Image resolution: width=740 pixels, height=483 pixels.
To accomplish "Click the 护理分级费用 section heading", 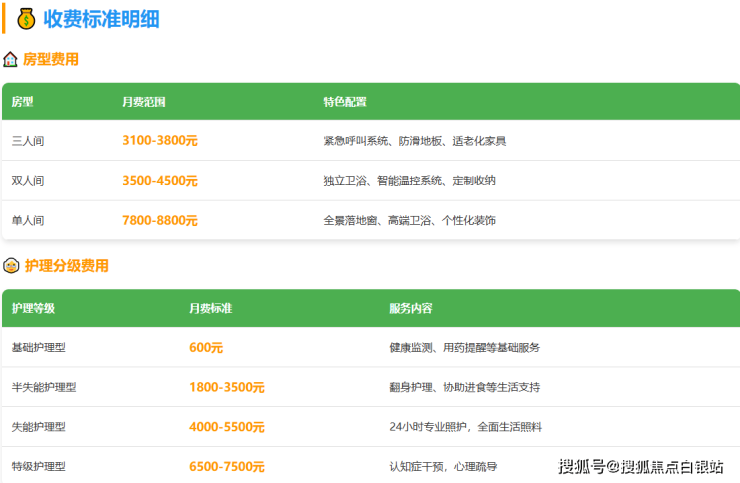I will (x=66, y=266).
